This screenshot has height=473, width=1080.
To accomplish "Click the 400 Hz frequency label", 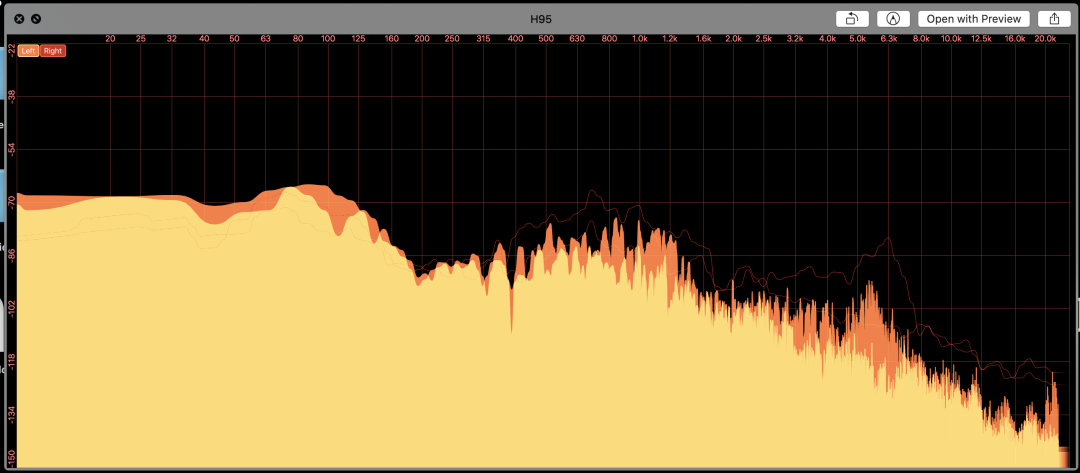I will coord(515,38).
